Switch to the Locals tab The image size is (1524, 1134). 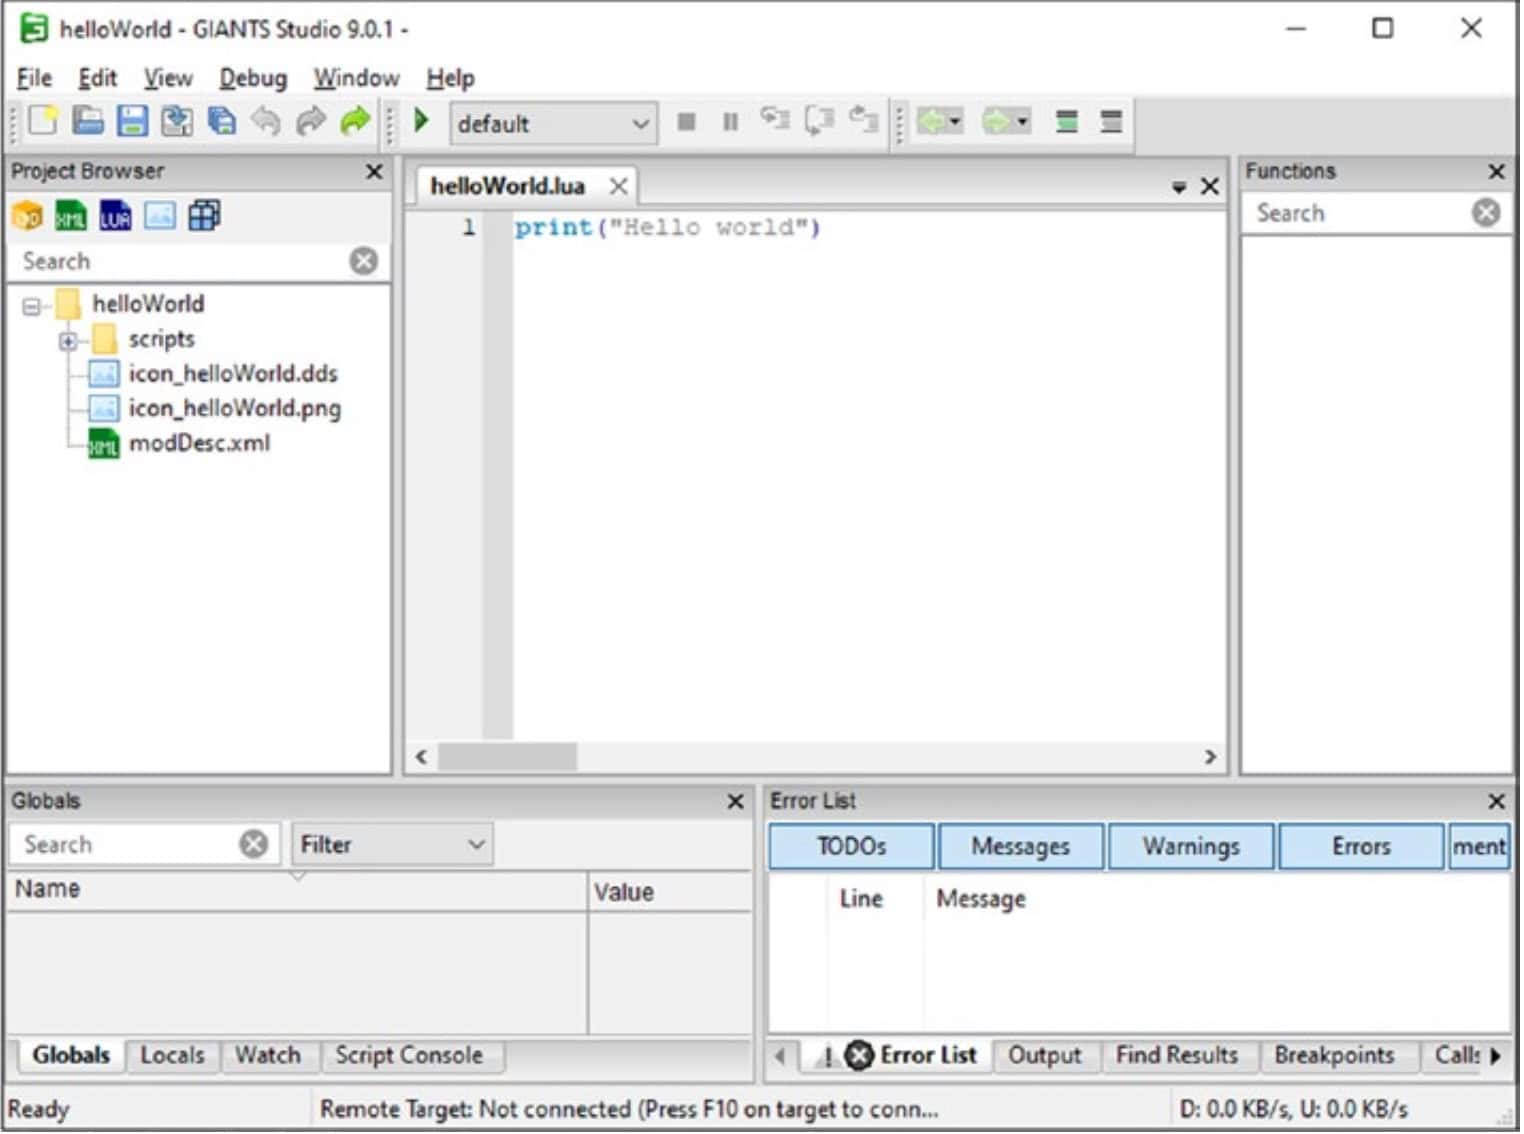[172, 1057]
